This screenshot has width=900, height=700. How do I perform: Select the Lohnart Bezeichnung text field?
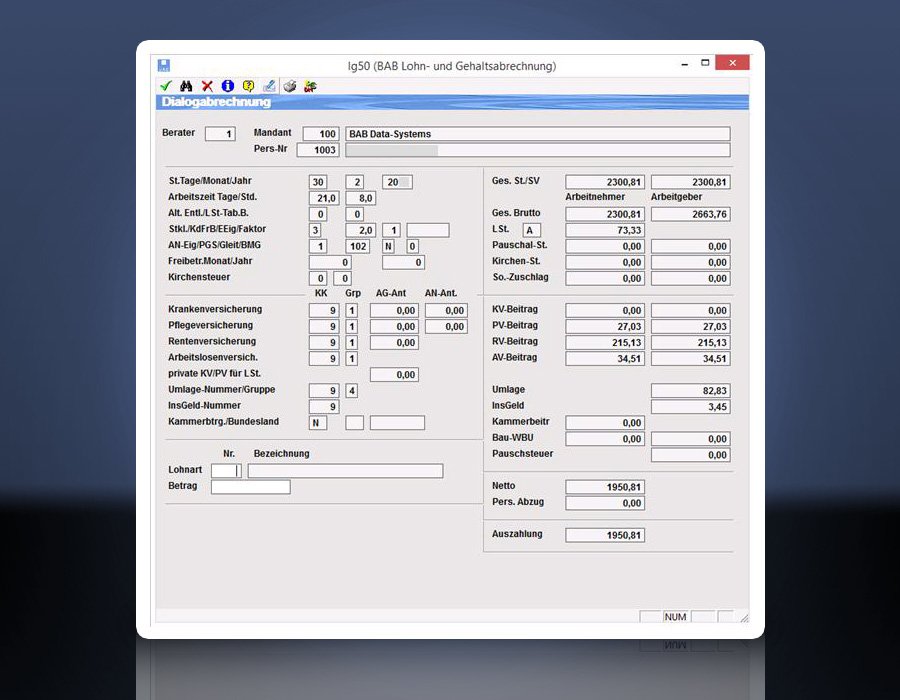coord(345,471)
